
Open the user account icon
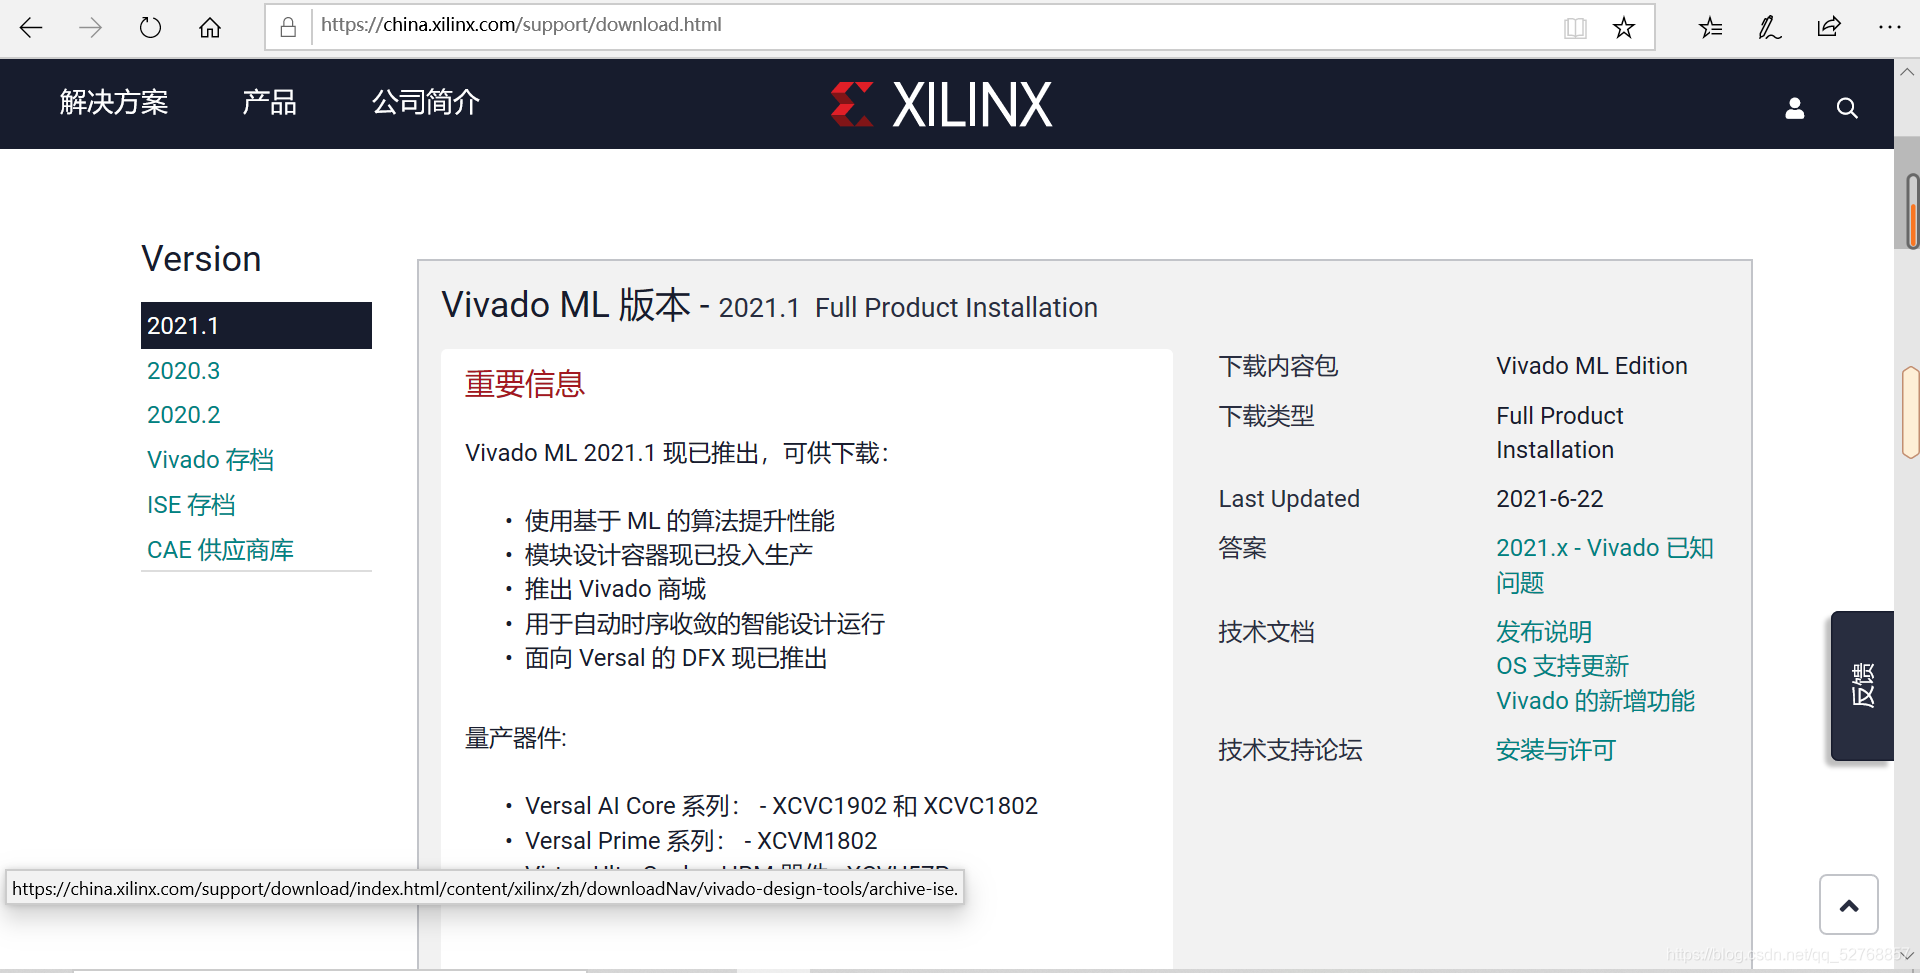[1795, 108]
